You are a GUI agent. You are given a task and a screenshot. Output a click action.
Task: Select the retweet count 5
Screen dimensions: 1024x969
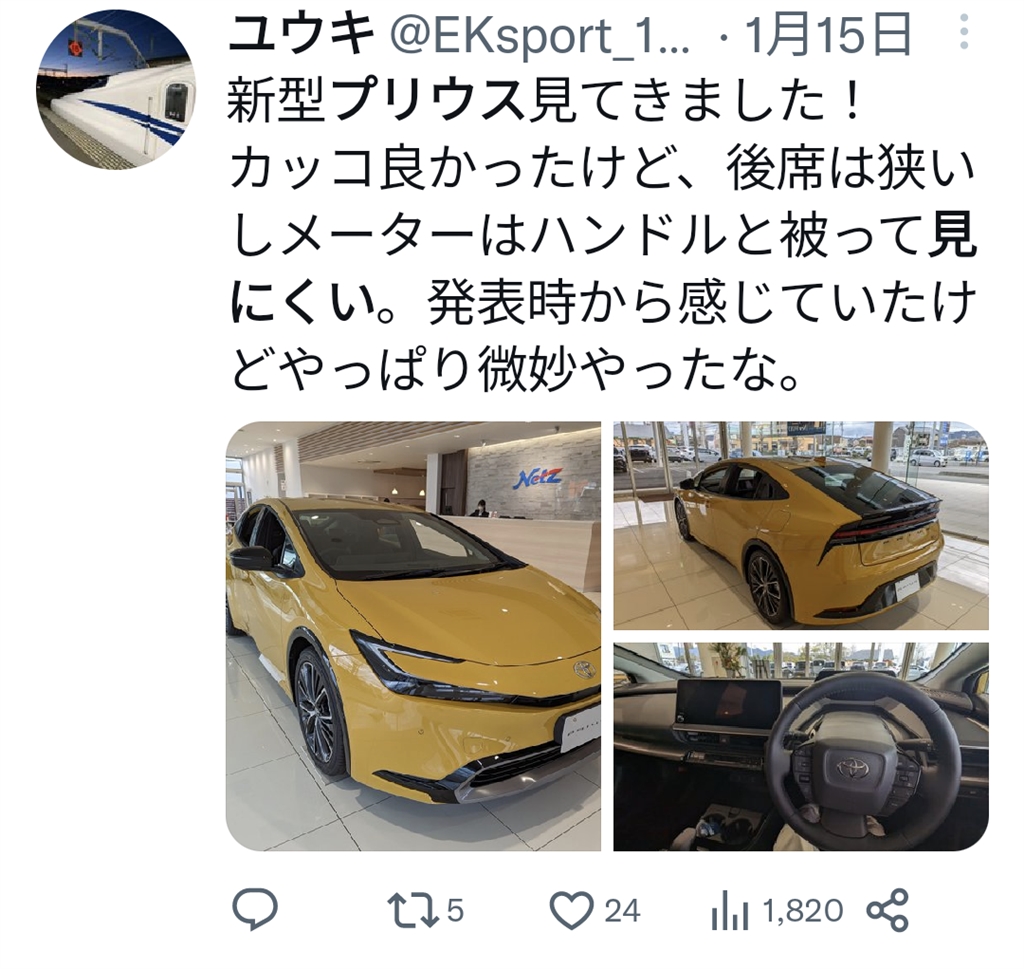pos(455,910)
